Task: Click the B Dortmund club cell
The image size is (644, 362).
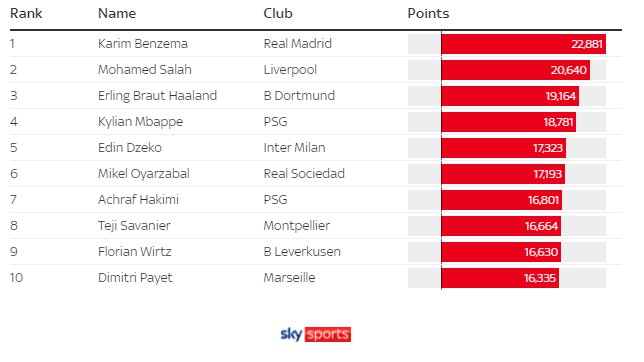Action: (299, 95)
